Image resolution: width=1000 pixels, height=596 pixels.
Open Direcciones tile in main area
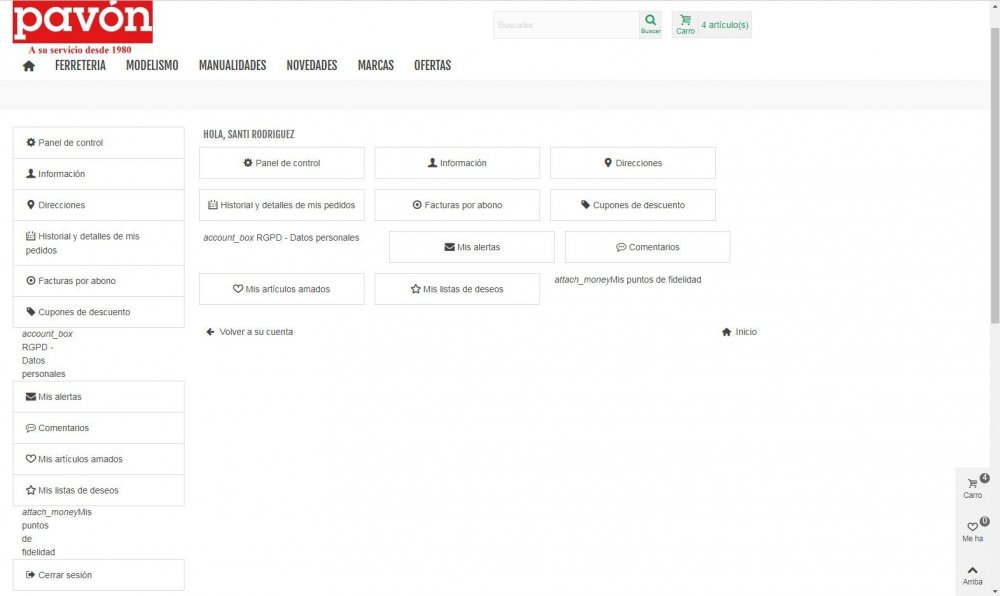coord(633,163)
